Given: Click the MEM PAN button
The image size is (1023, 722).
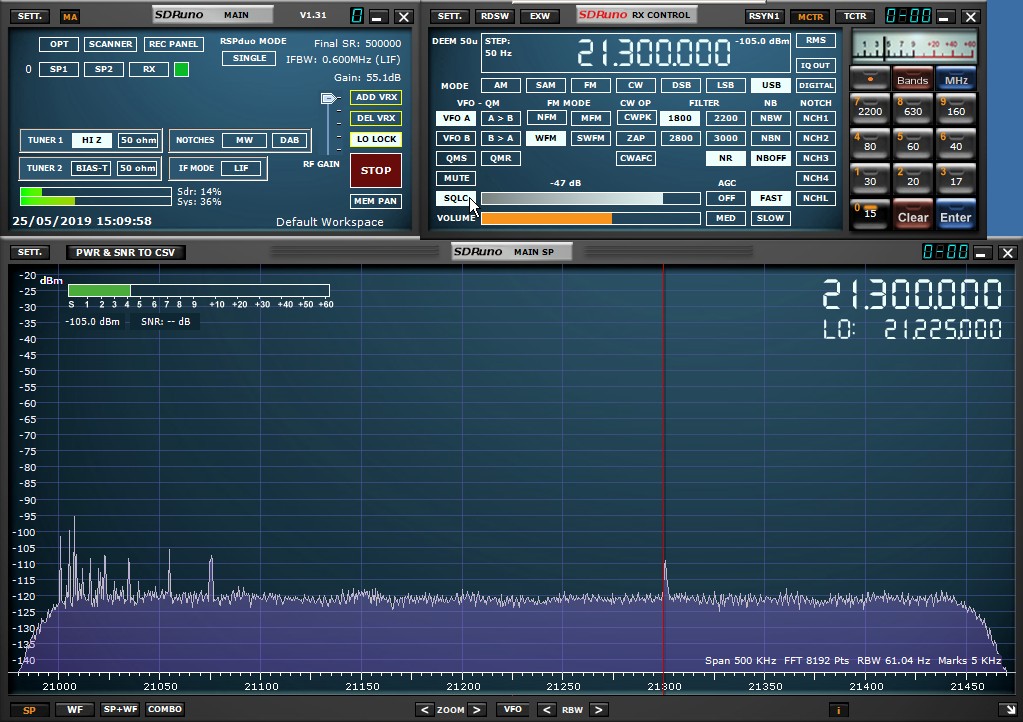Looking at the screenshot, I should pyautogui.click(x=376, y=201).
